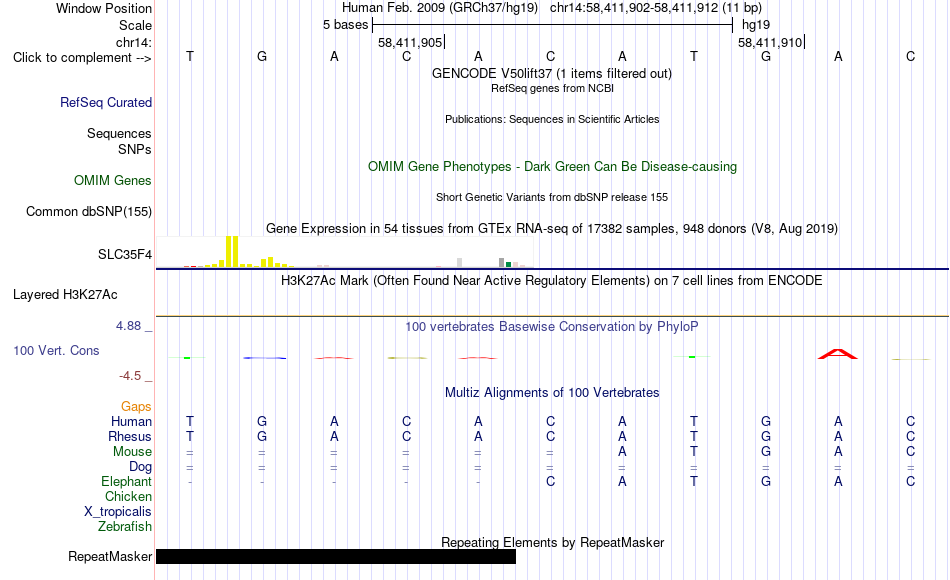The height and width of the screenshot is (580, 950).
Task: Click the SLC35F4 gene expression label
Action: click(125, 255)
